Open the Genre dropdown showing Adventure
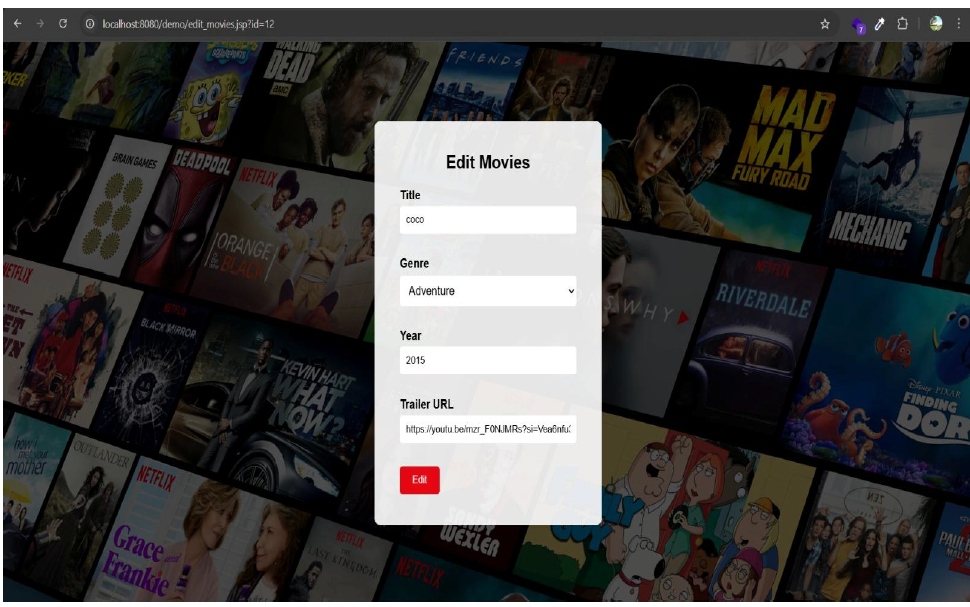970x607 pixels. click(487, 291)
